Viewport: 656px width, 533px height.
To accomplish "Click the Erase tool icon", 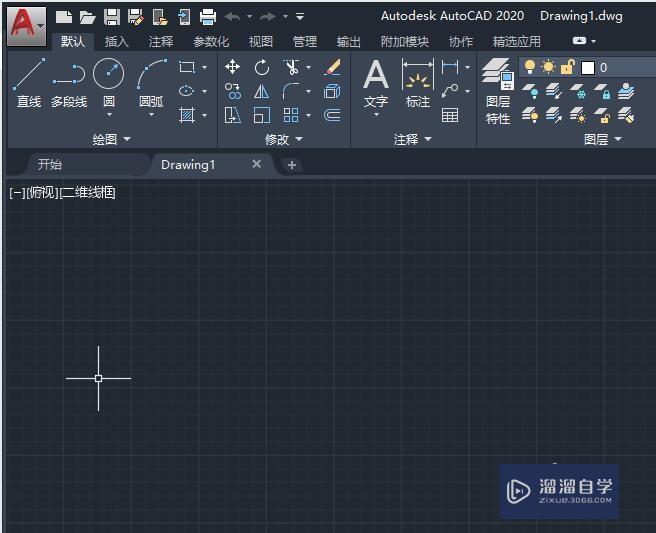I will (332, 67).
